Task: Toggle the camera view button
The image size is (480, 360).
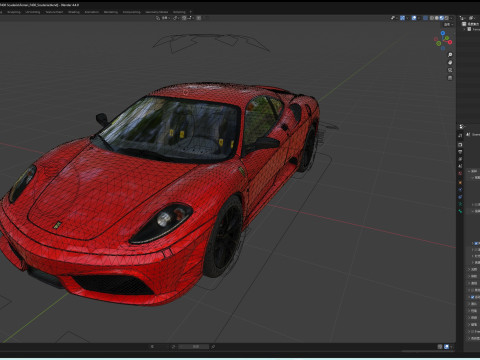Action: point(450,70)
